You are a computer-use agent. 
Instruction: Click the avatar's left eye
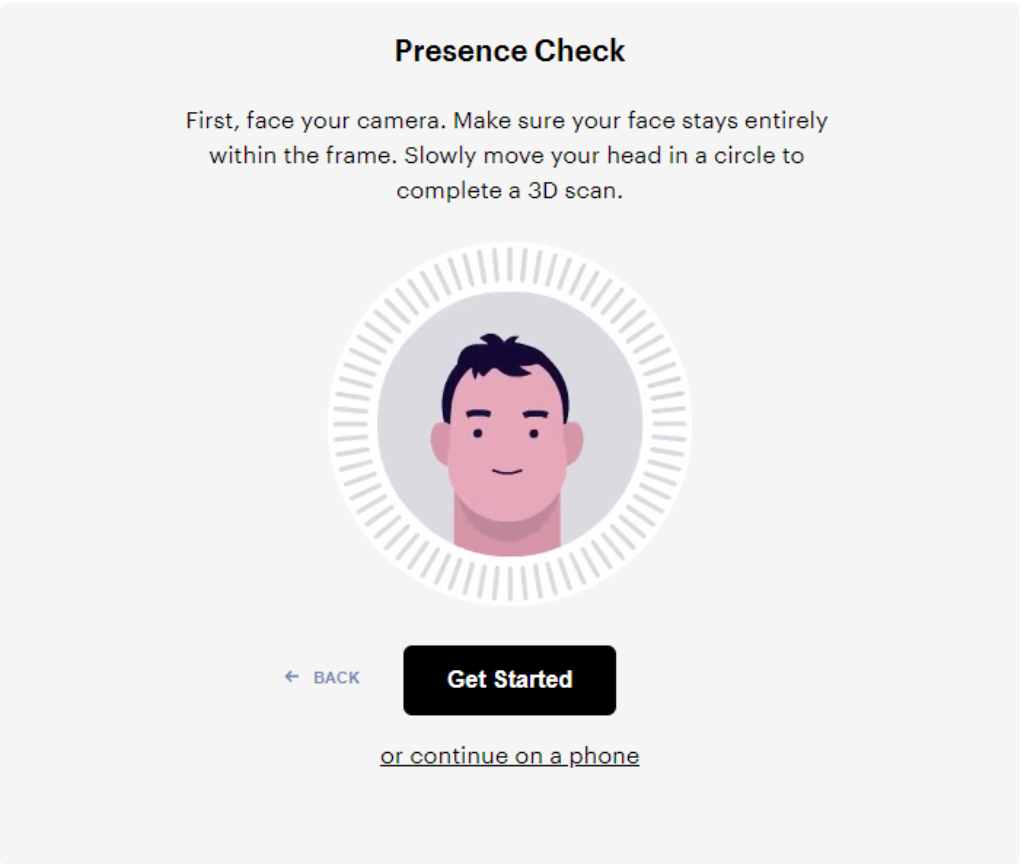tap(478, 433)
